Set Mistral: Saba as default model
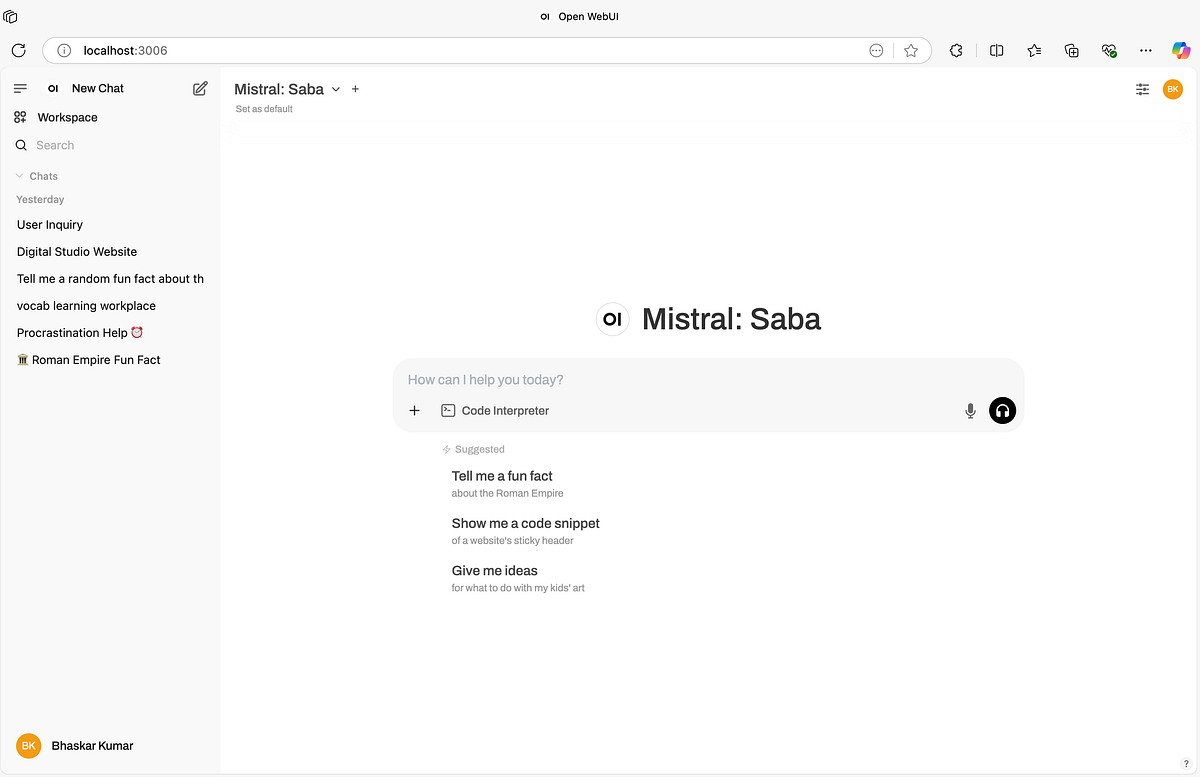 pyautogui.click(x=263, y=108)
